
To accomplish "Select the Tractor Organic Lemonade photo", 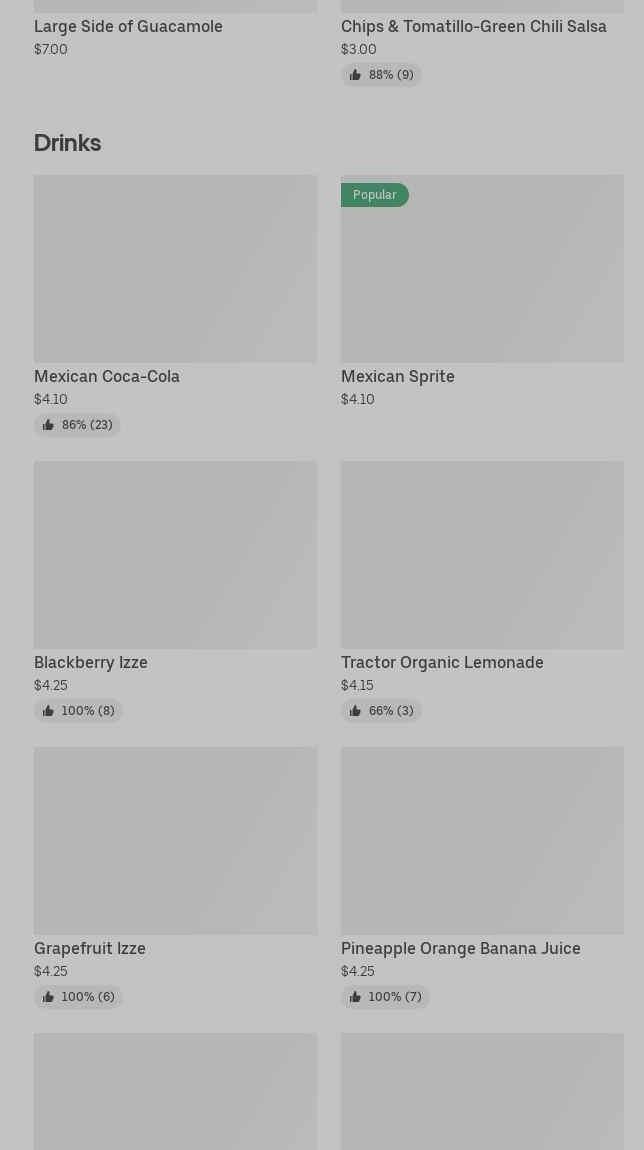I will (x=482, y=554).
